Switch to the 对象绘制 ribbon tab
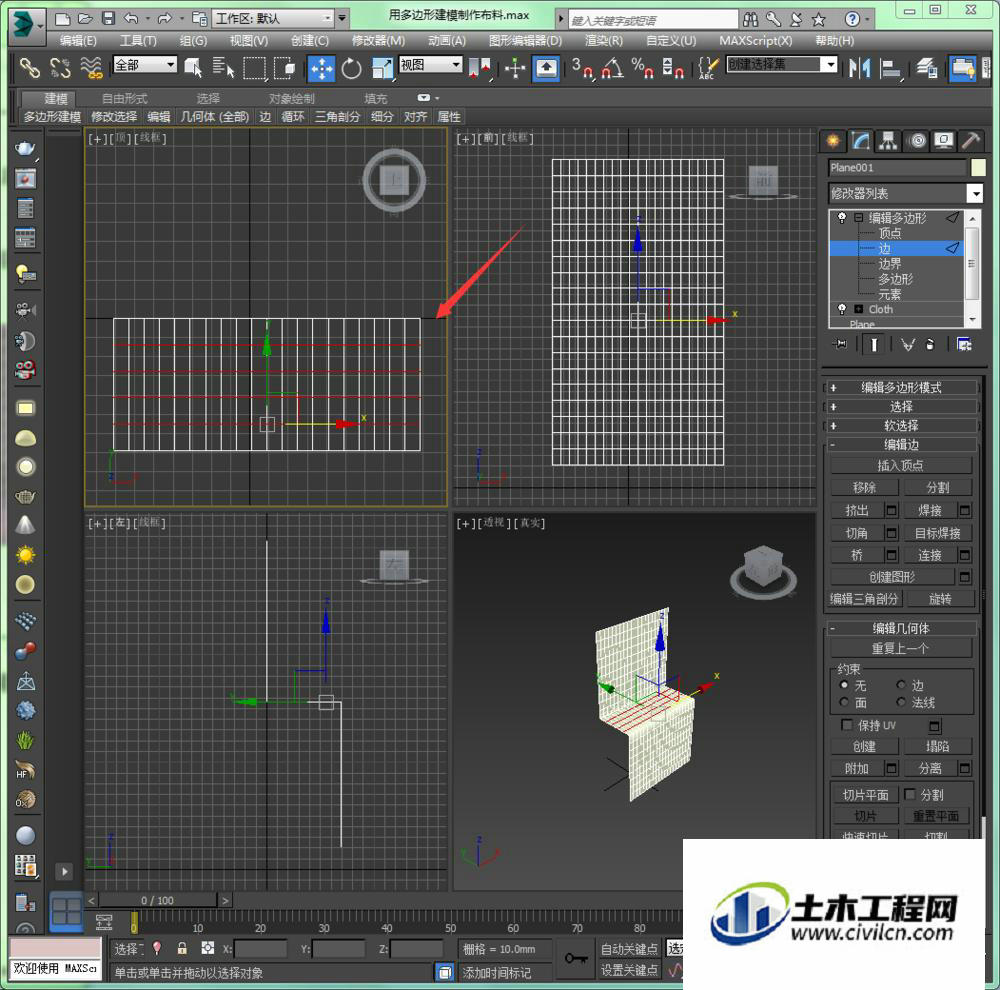This screenshot has width=1000, height=990. [291, 99]
